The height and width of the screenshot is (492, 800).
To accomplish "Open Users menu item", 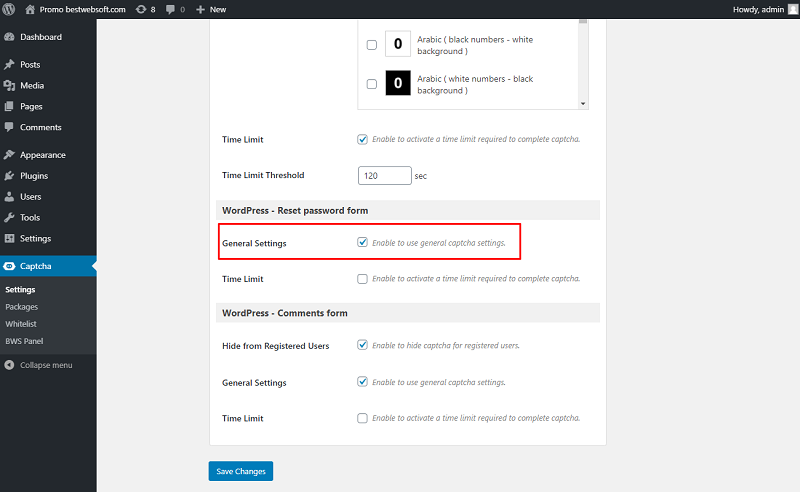I will point(48,196).
